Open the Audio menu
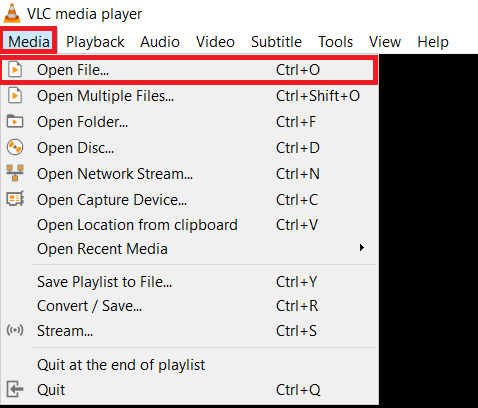Viewport: 478px width, 408px height. click(160, 42)
